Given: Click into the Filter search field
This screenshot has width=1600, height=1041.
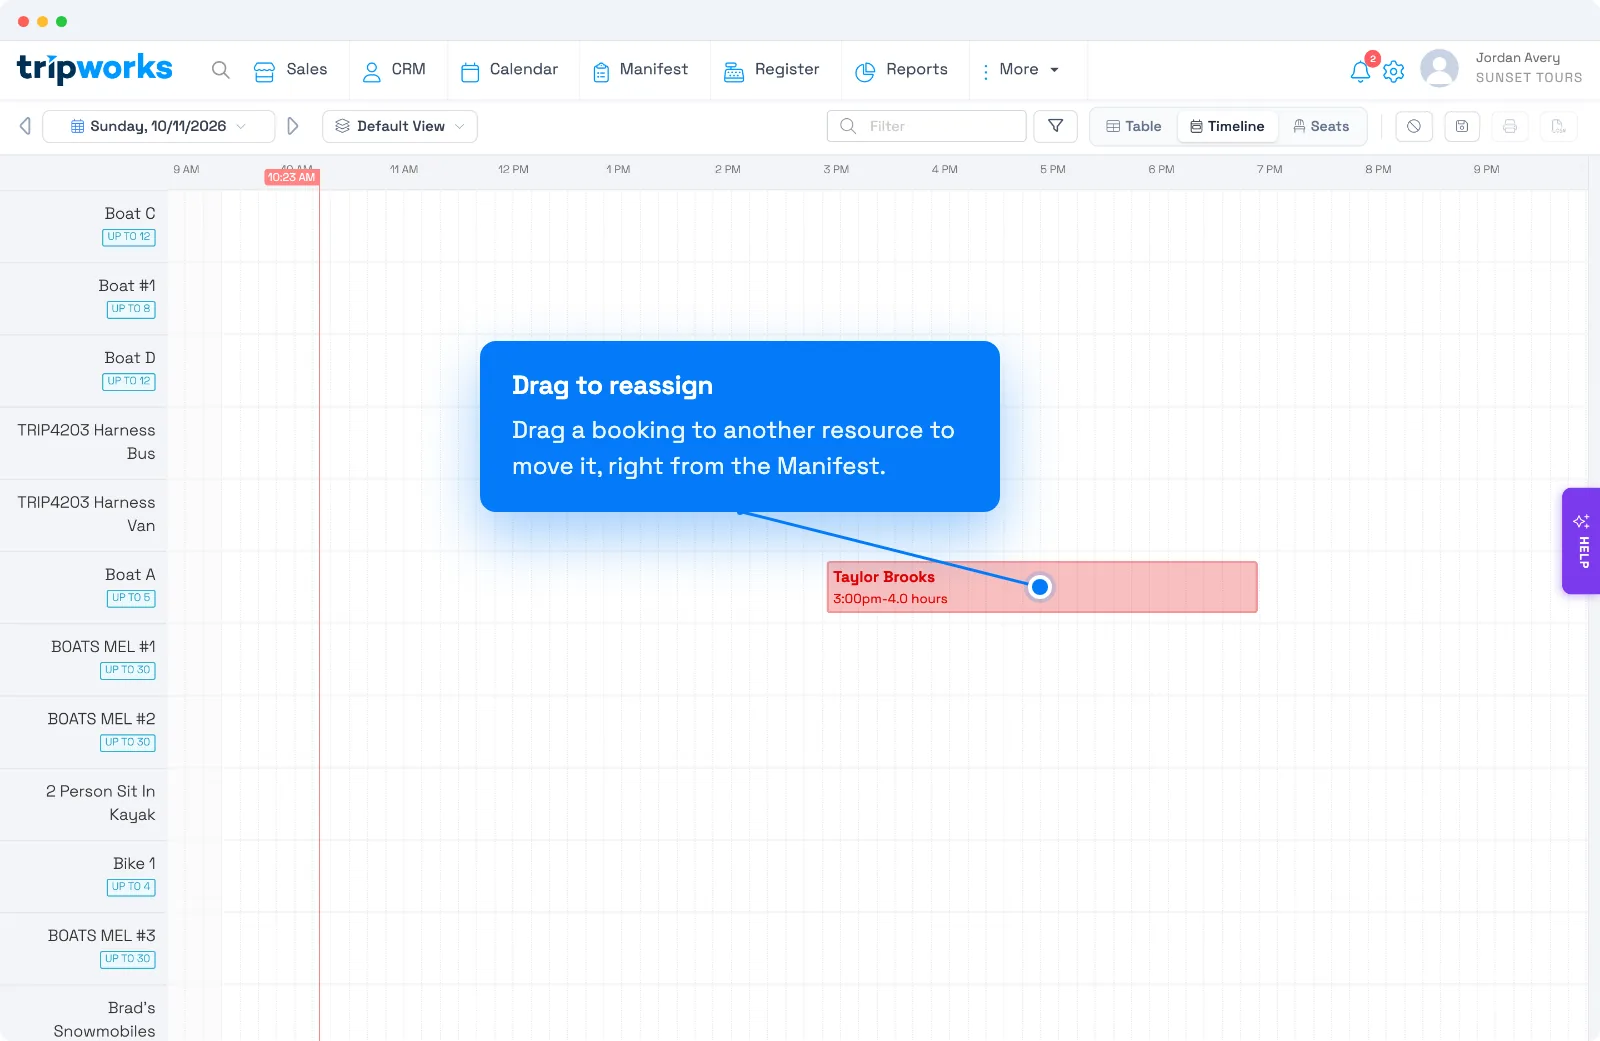Looking at the screenshot, I should tap(927, 126).
